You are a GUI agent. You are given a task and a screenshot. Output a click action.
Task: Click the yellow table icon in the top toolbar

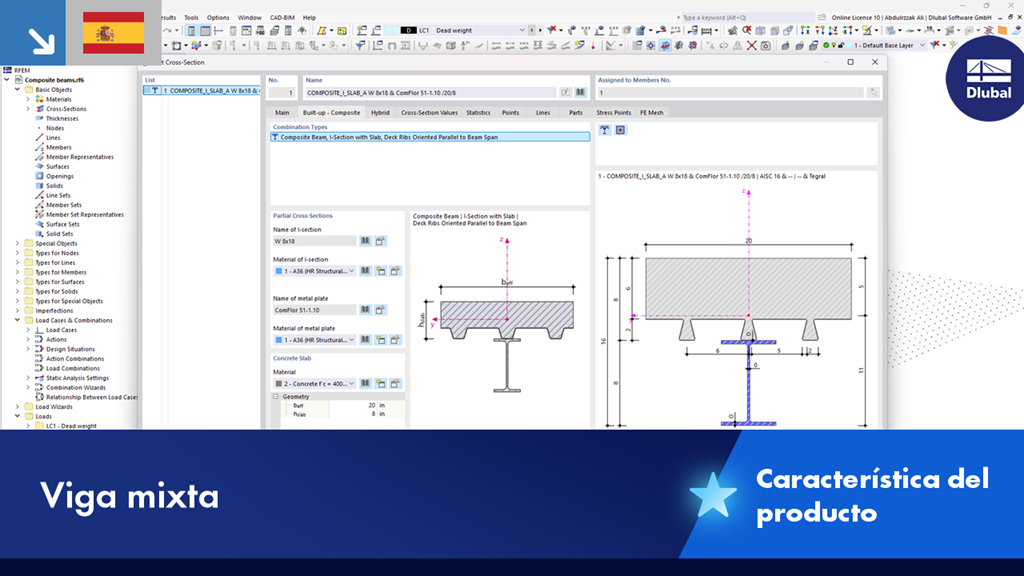click(x=342, y=31)
